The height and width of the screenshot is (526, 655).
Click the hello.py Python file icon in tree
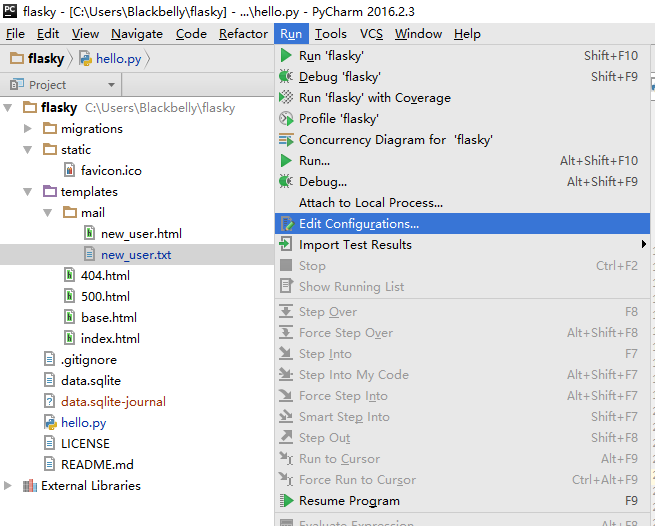pyautogui.click(x=50, y=422)
